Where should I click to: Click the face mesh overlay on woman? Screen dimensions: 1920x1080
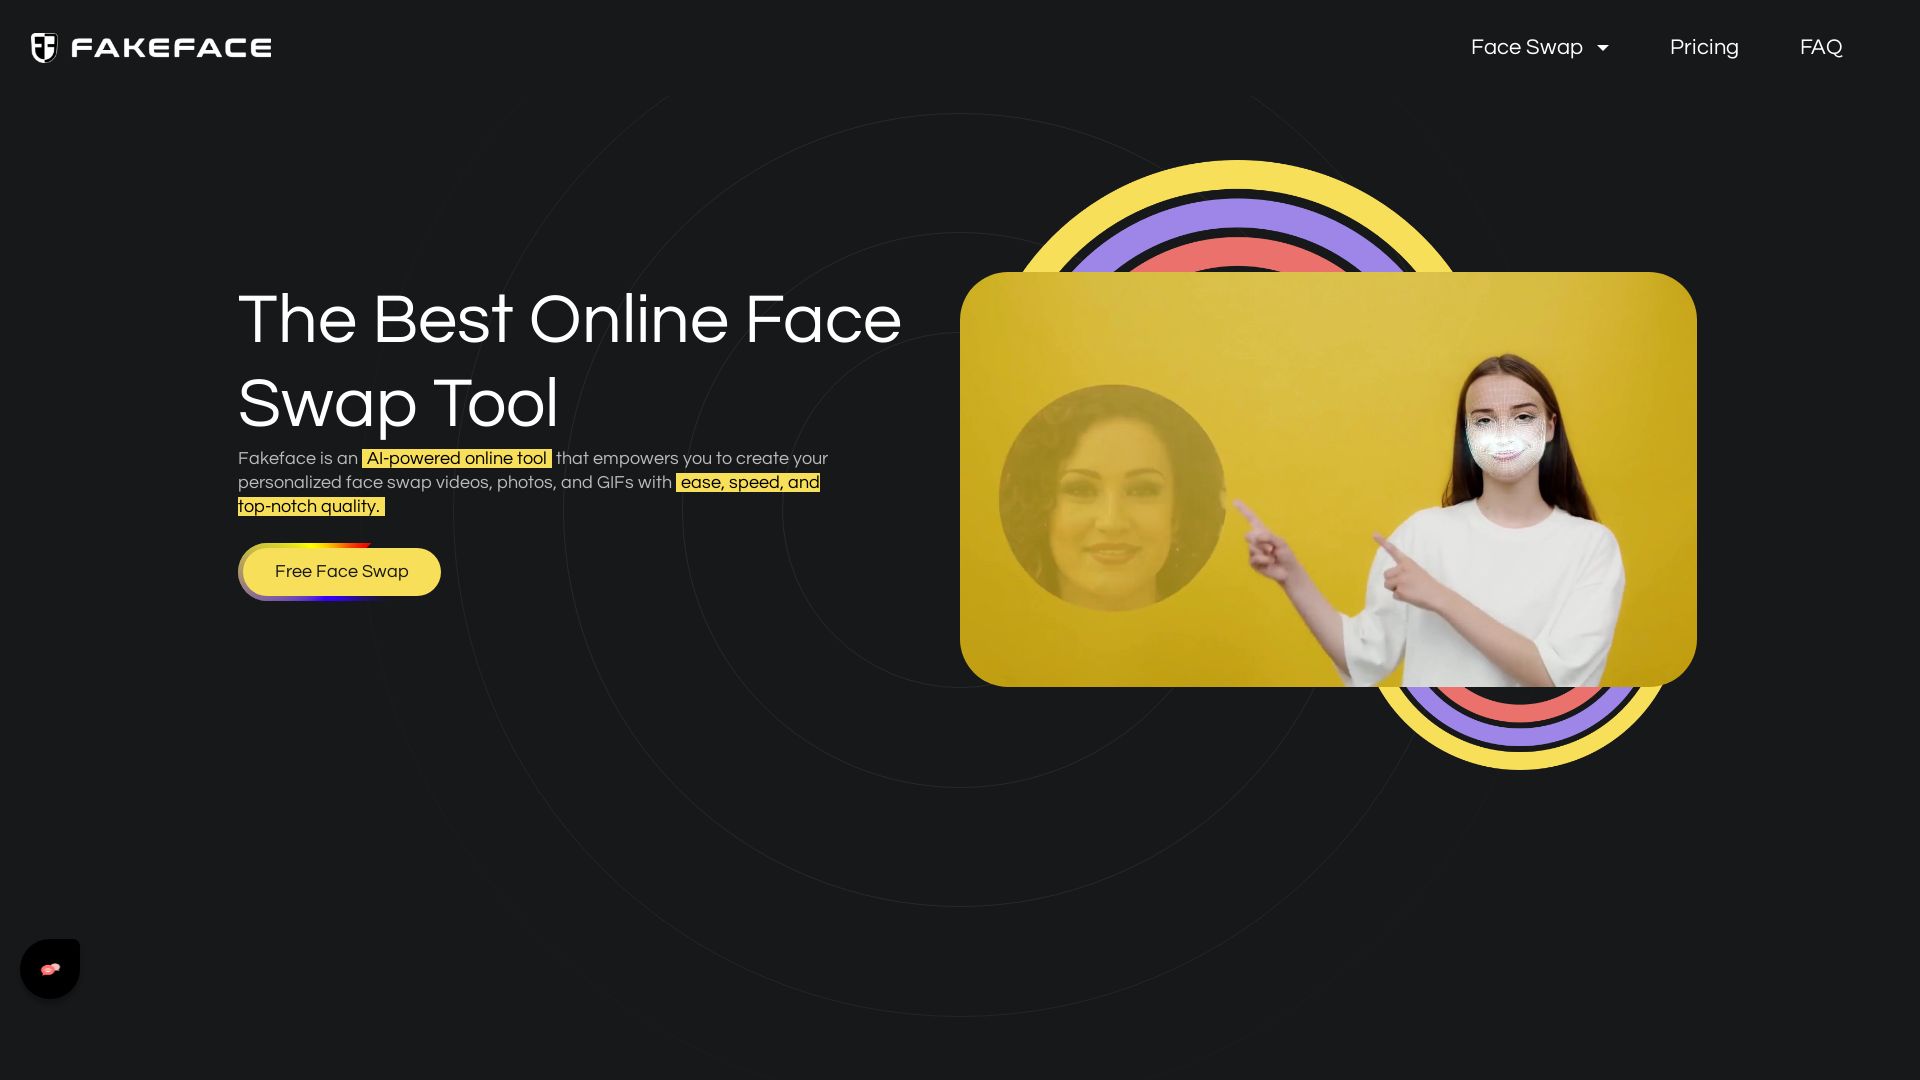1505,440
